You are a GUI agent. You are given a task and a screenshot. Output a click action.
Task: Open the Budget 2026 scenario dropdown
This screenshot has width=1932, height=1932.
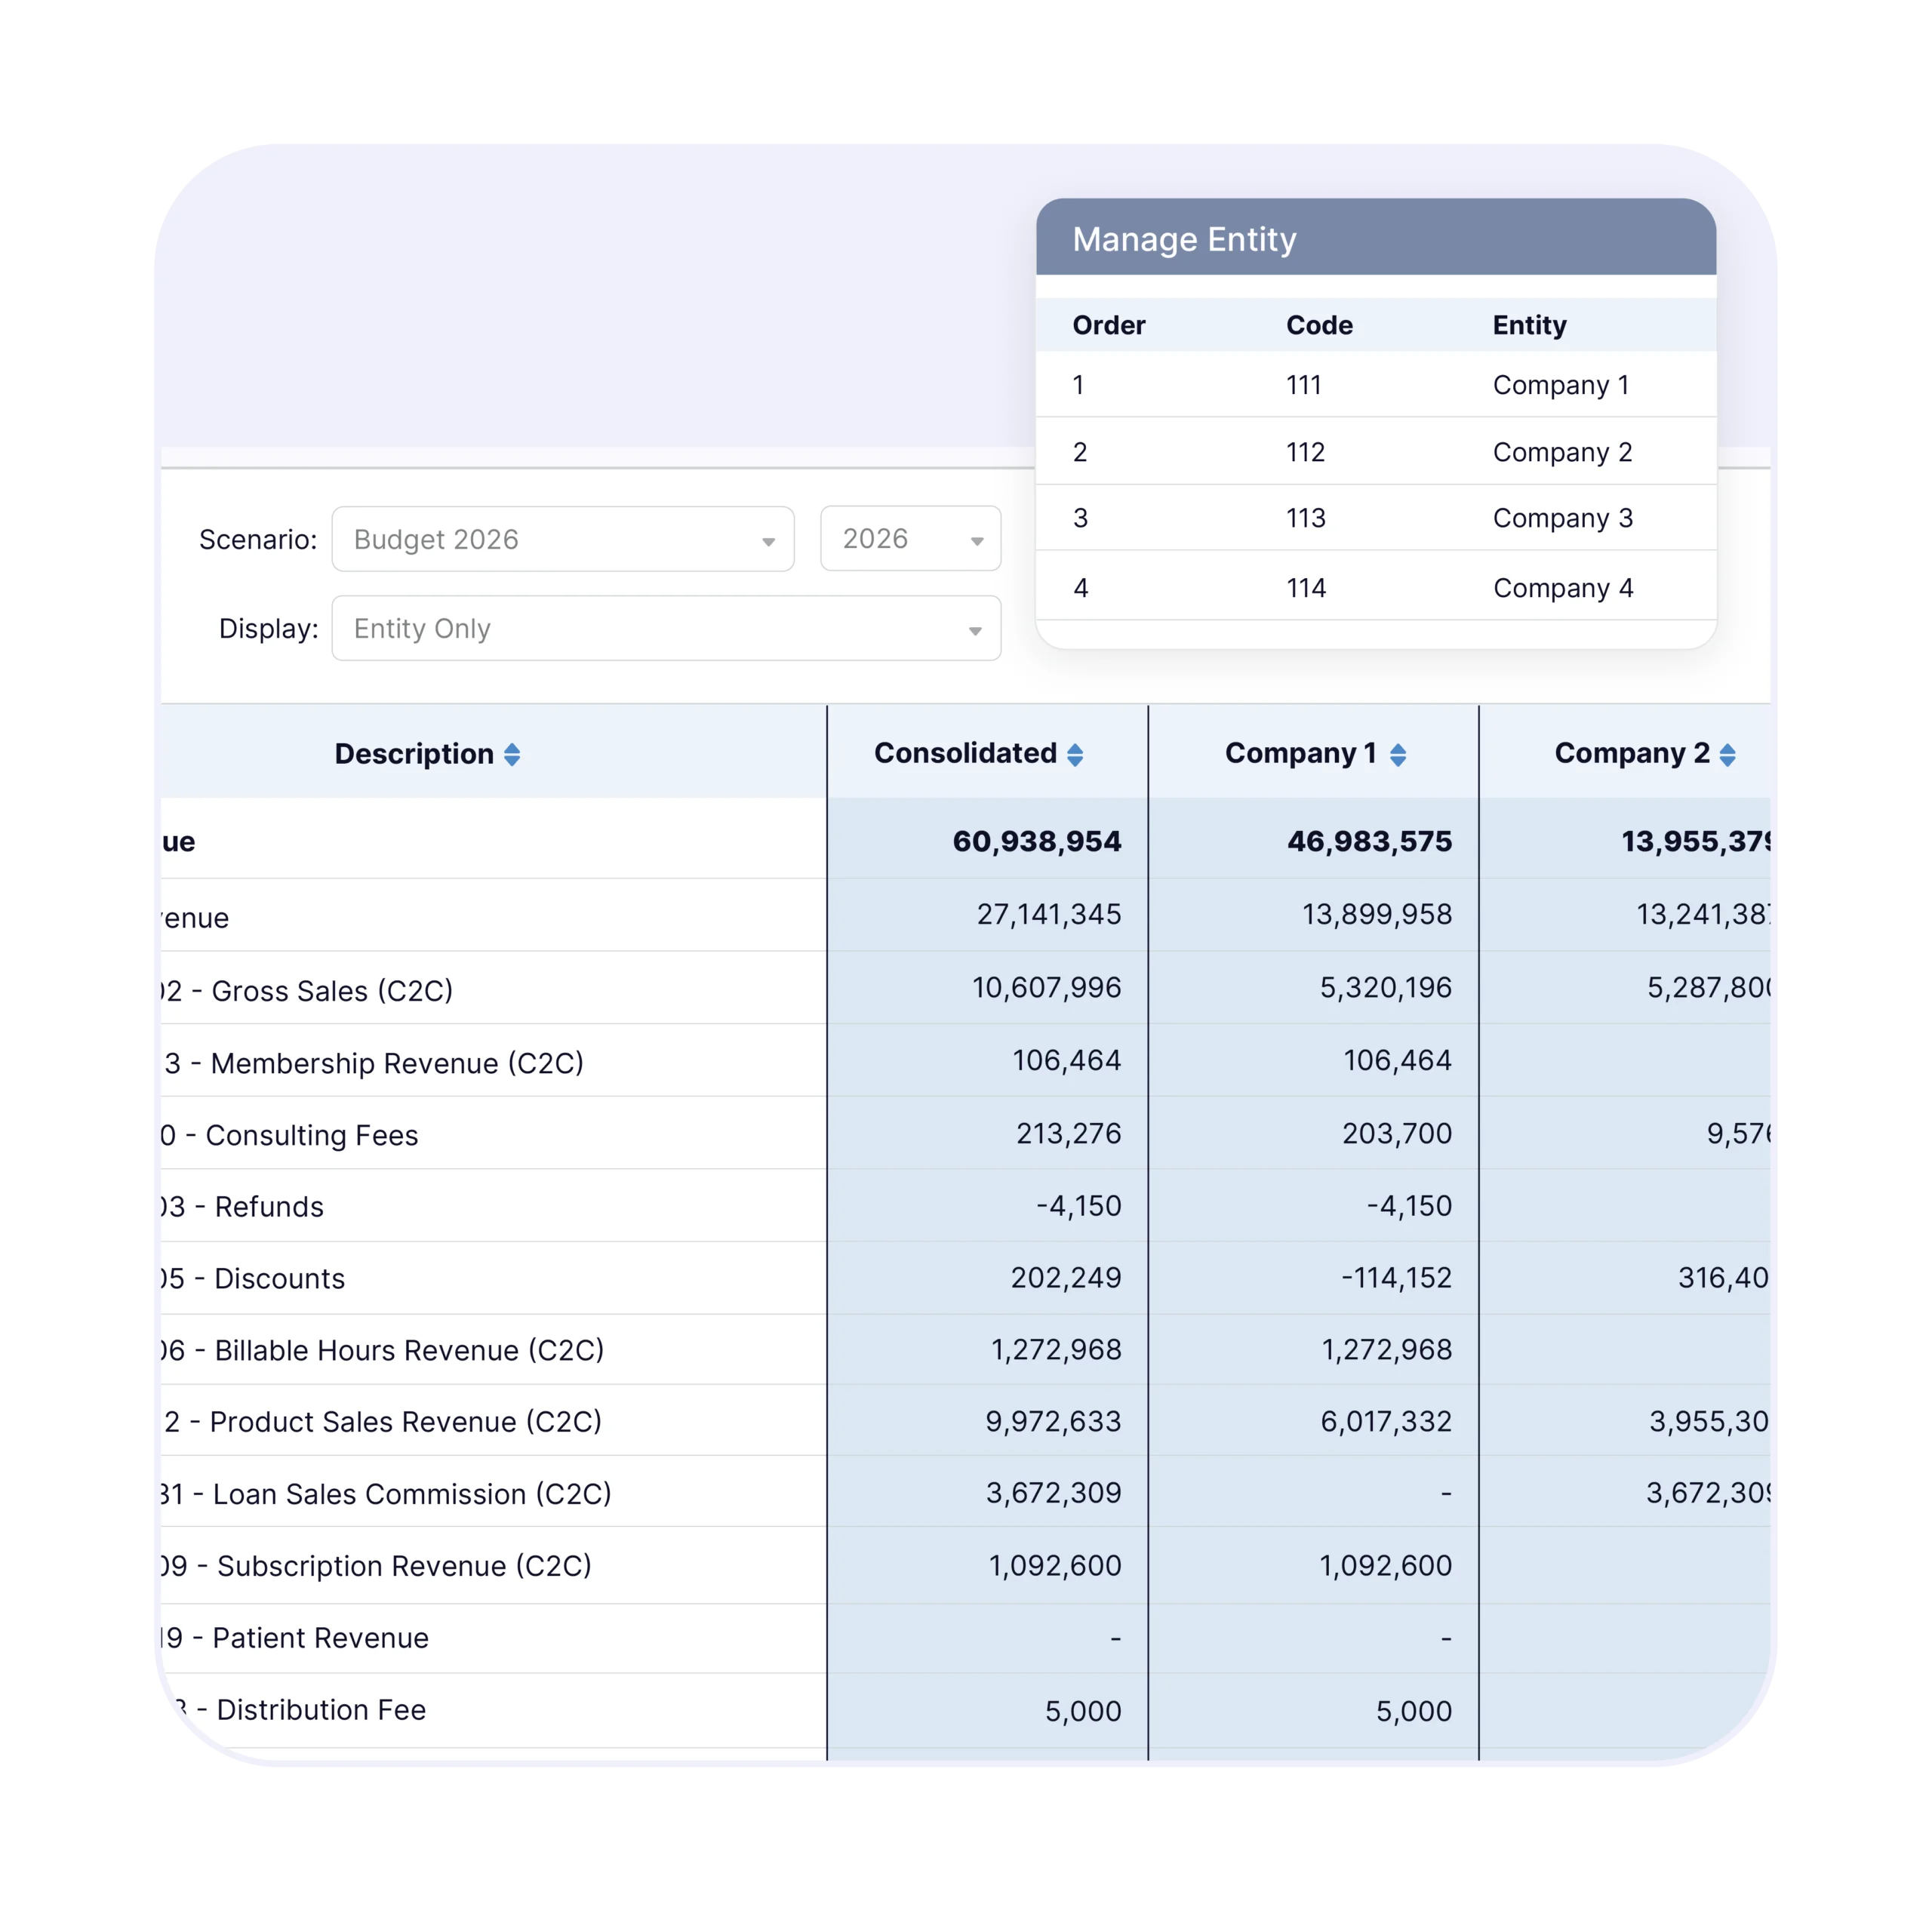click(x=563, y=540)
